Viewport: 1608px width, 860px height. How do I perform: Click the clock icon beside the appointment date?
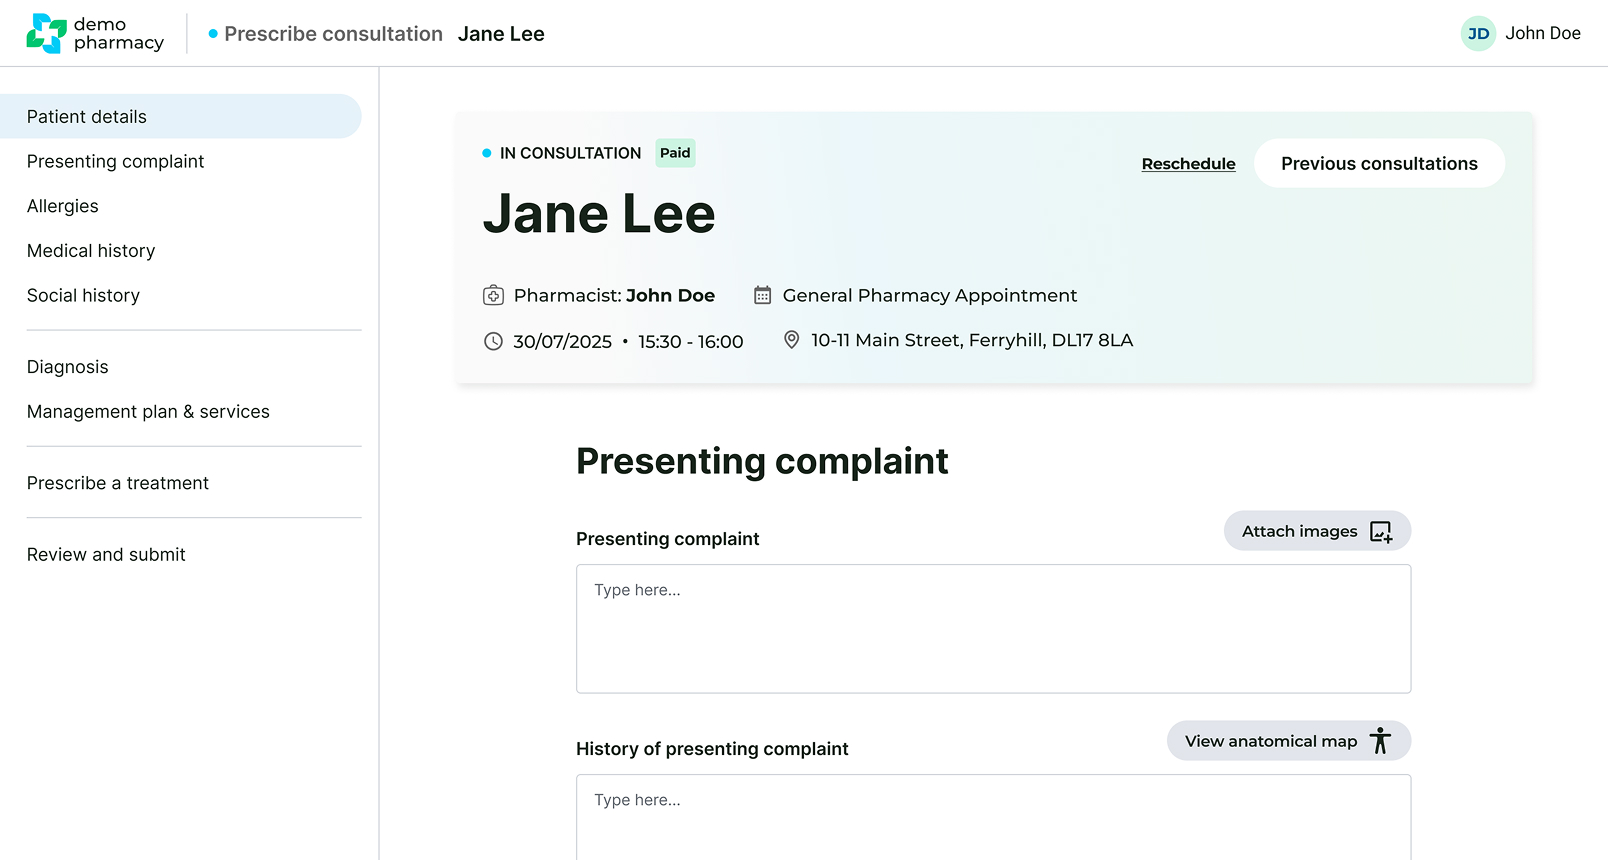point(493,341)
